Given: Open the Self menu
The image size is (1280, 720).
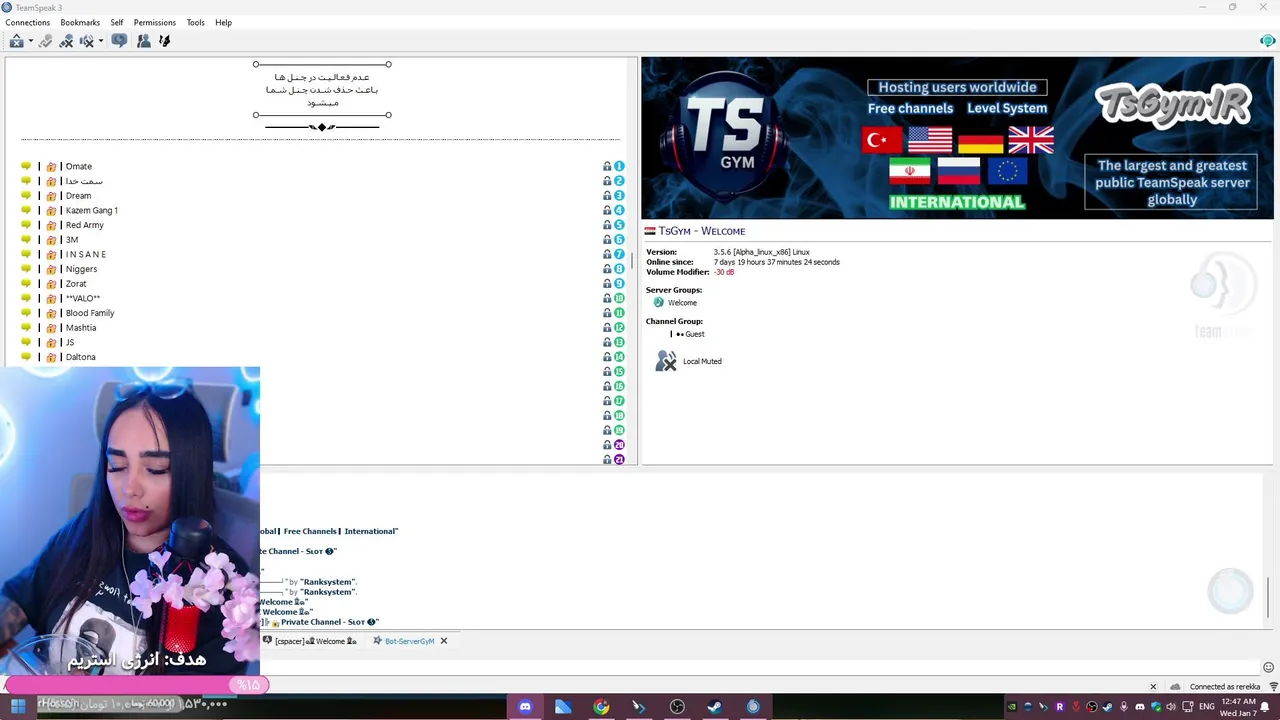Looking at the screenshot, I should (x=117, y=22).
